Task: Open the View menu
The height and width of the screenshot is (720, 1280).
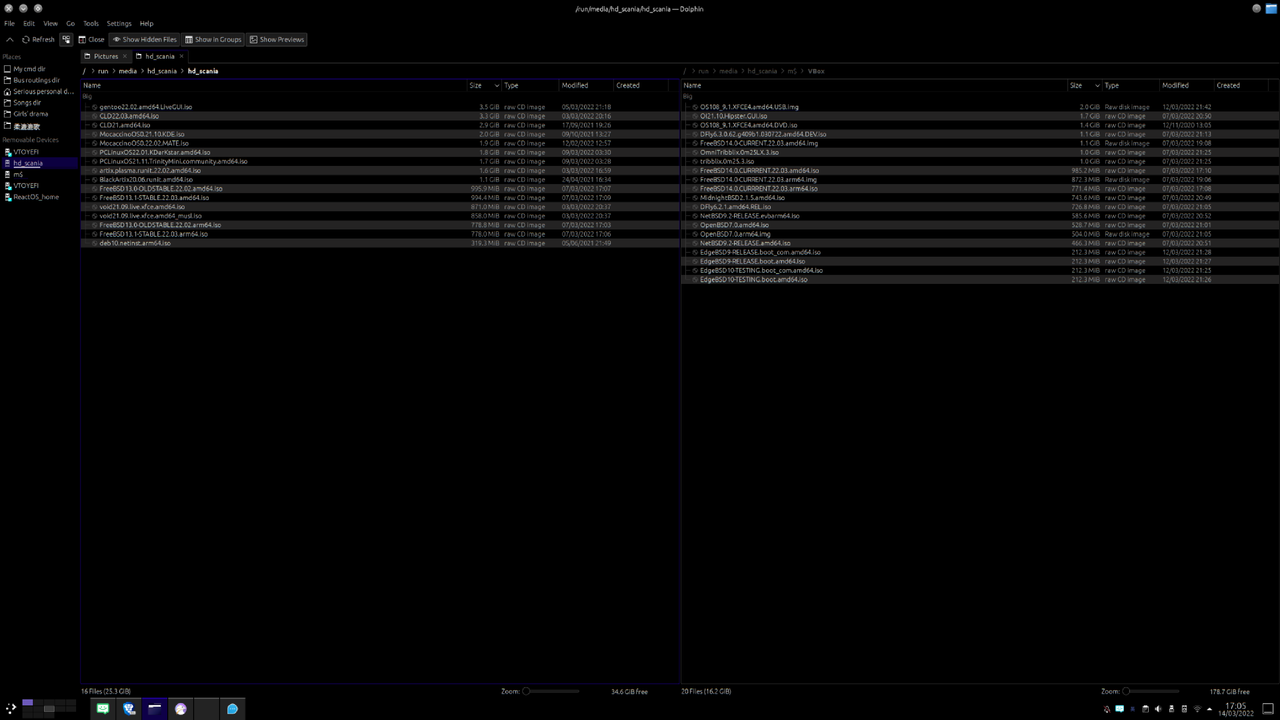Action: [x=50, y=23]
